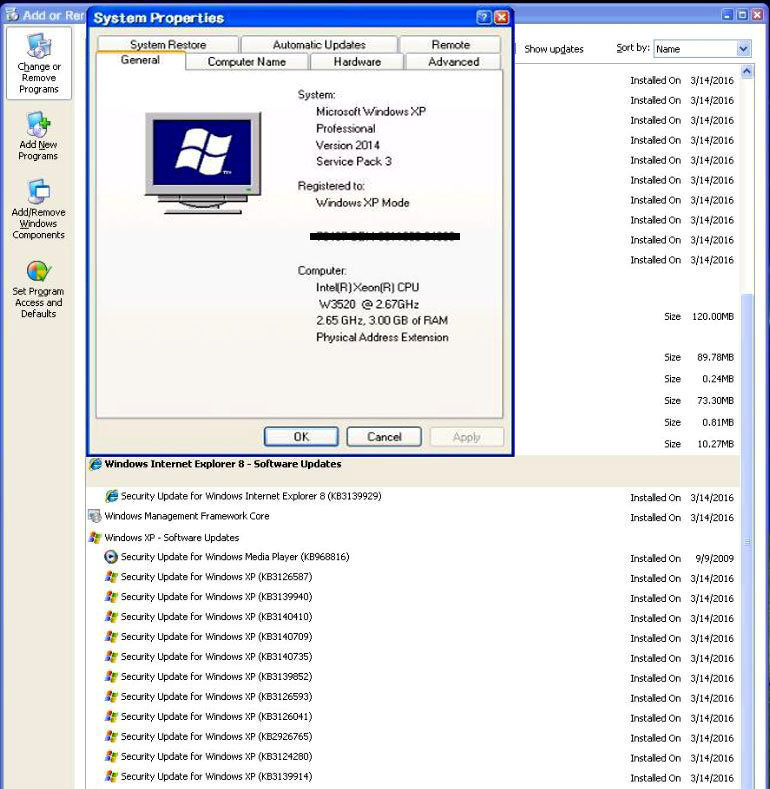Image resolution: width=770 pixels, height=789 pixels.
Task: Click Add/Remove Windows Components icon
Action: point(38,208)
